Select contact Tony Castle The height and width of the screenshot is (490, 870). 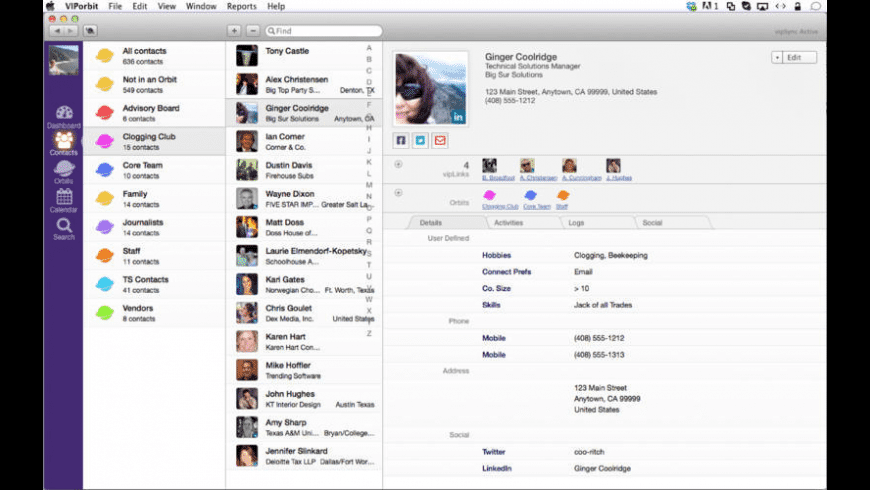(304, 55)
